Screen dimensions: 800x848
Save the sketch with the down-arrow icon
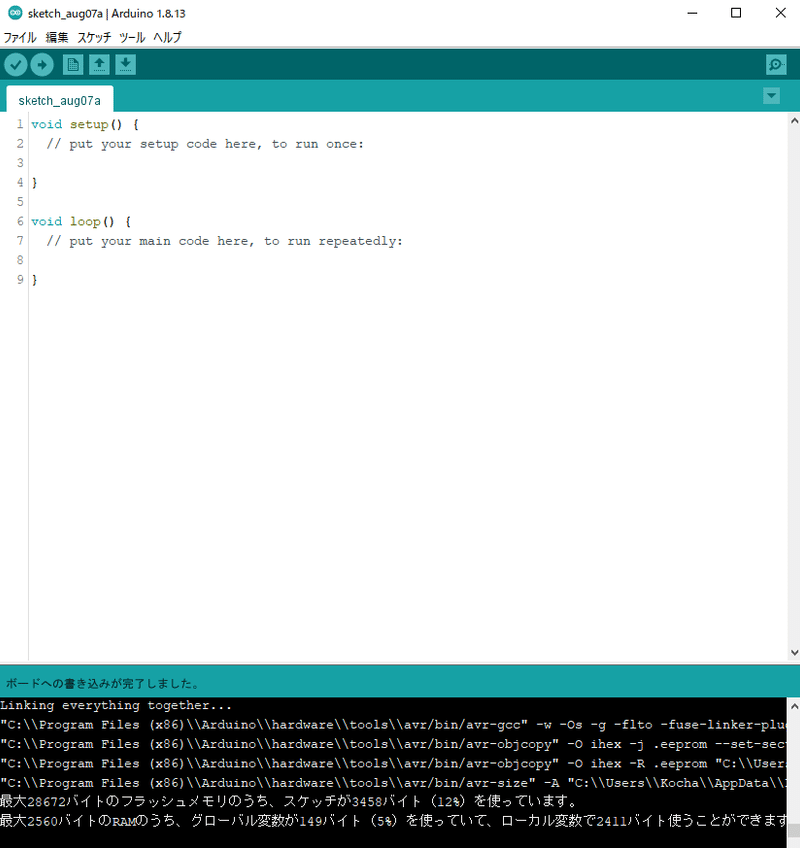click(125, 65)
